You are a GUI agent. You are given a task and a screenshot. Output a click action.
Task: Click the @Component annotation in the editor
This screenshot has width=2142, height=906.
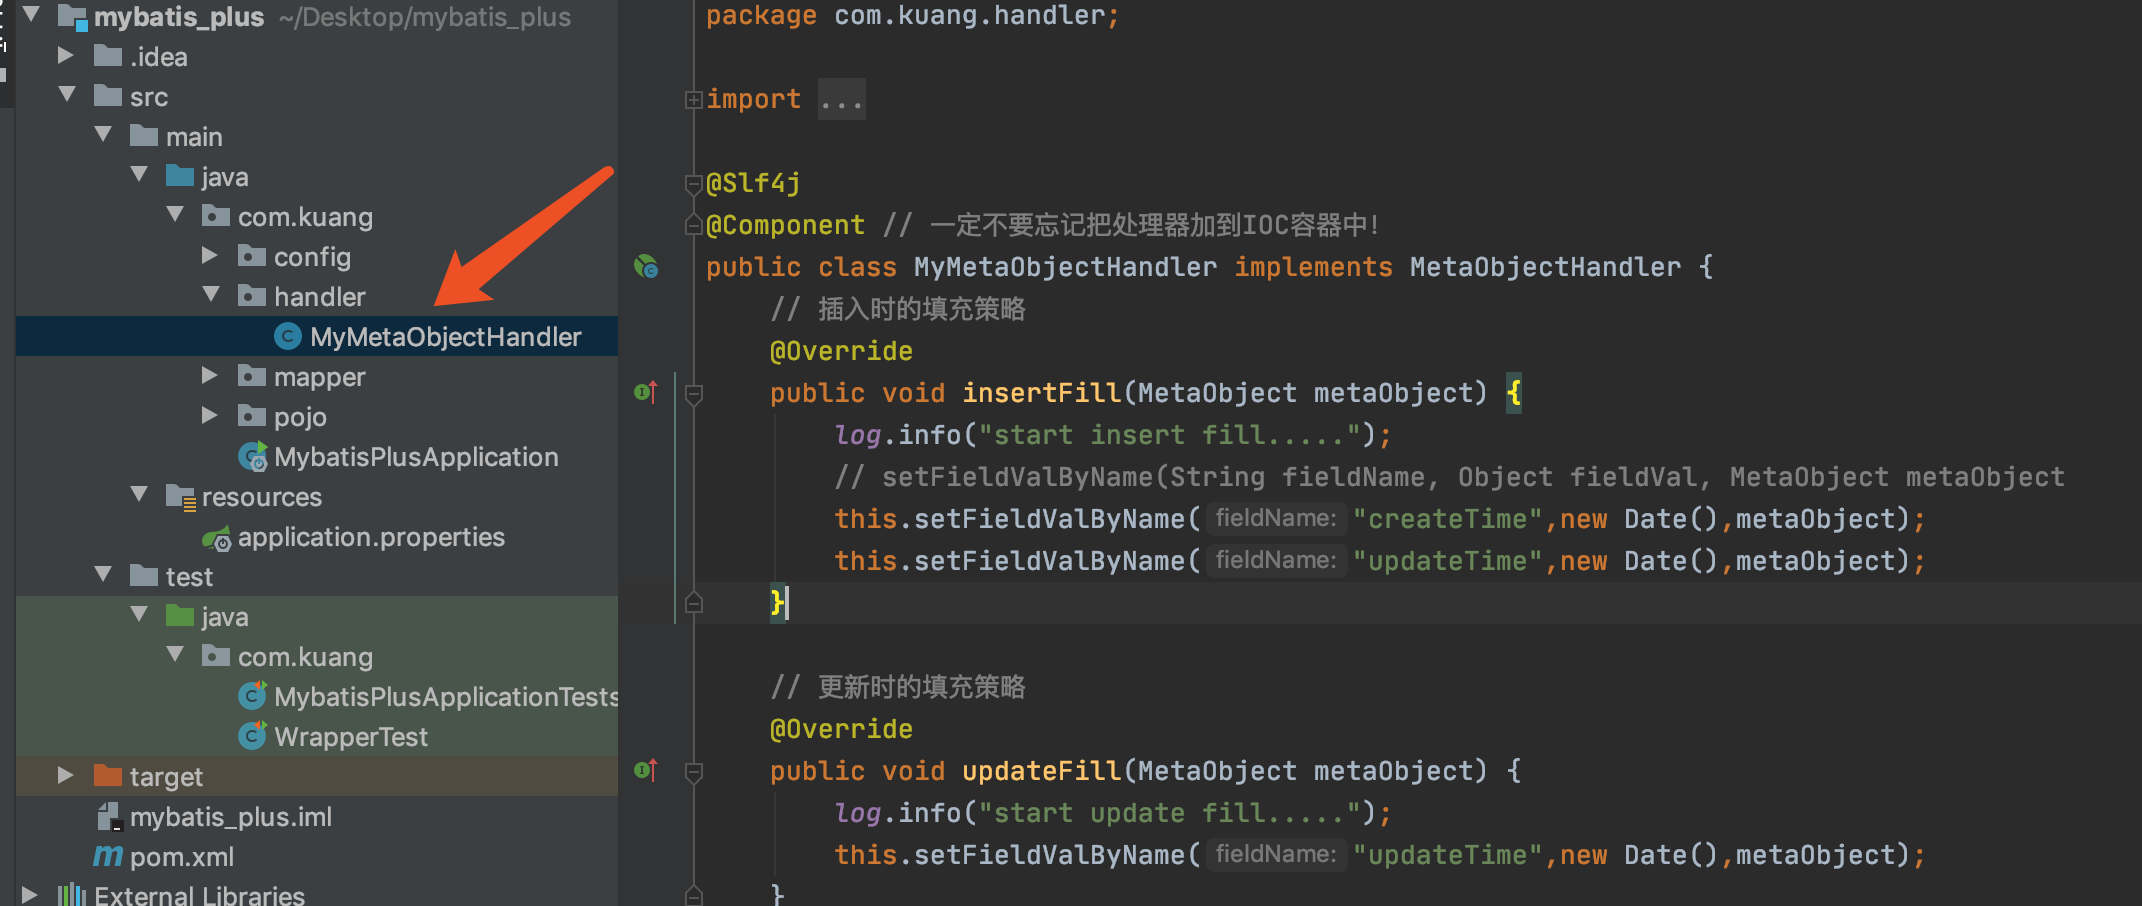[x=785, y=225]
